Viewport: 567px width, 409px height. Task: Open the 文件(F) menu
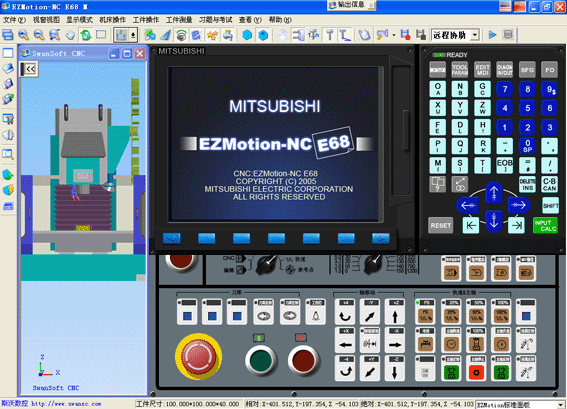click(x=14, y=20)
